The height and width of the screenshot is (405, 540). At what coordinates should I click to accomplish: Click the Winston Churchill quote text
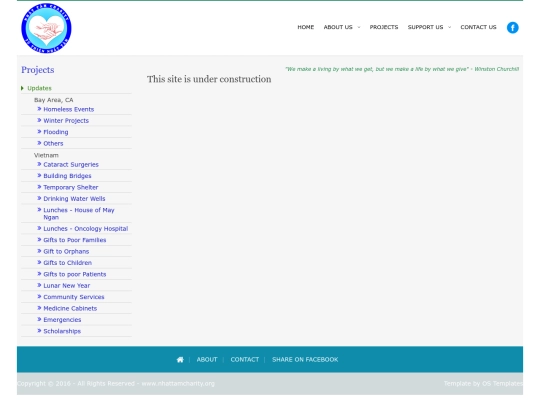tap(402, 69)
